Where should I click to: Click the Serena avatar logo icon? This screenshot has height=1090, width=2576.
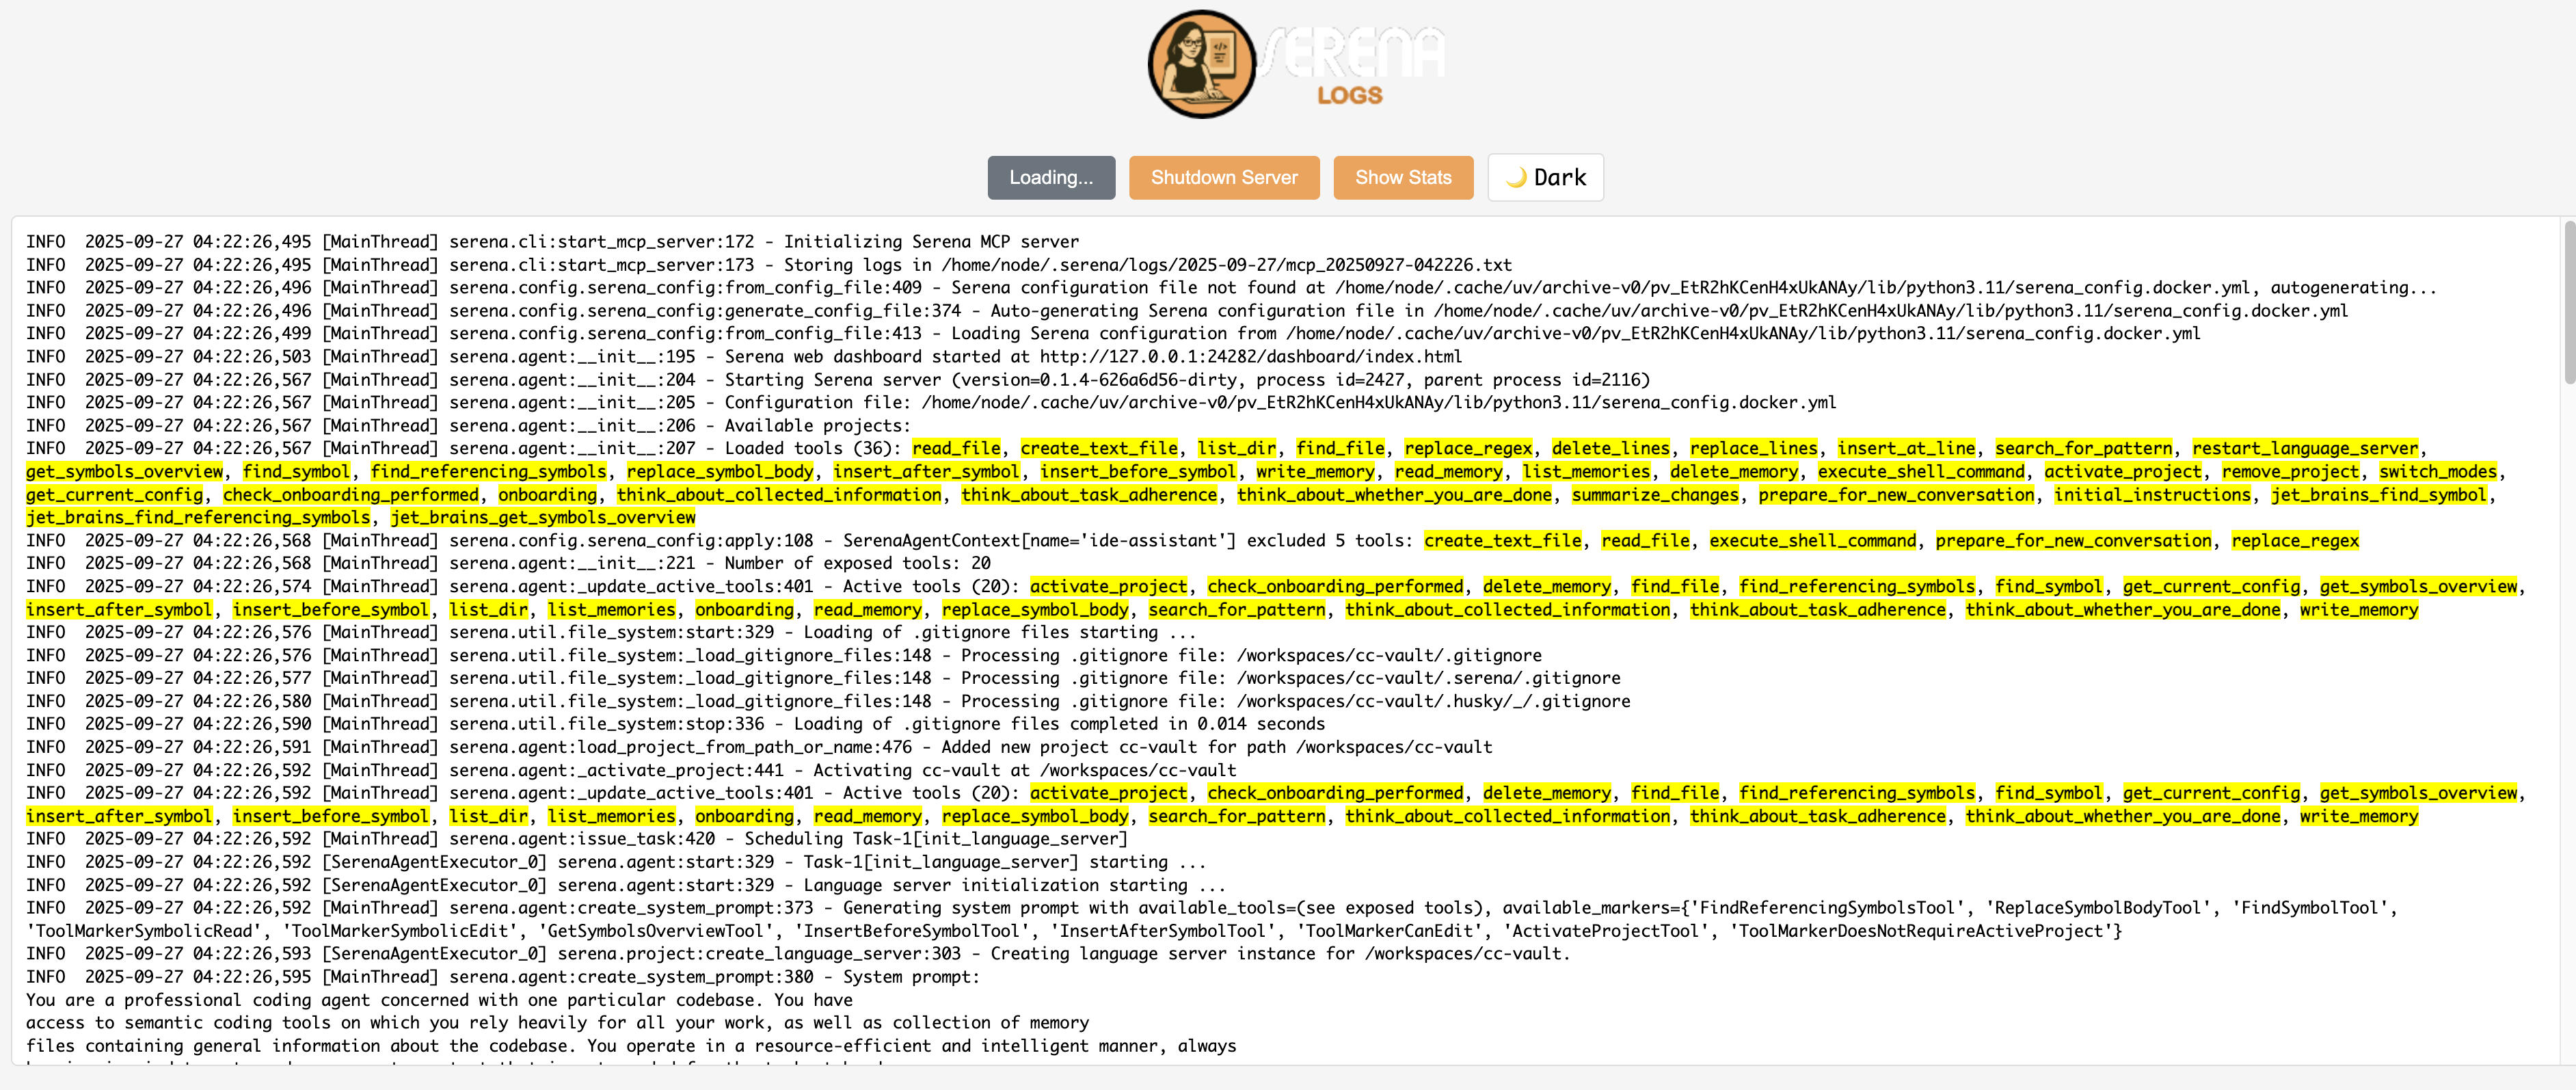1201,65
